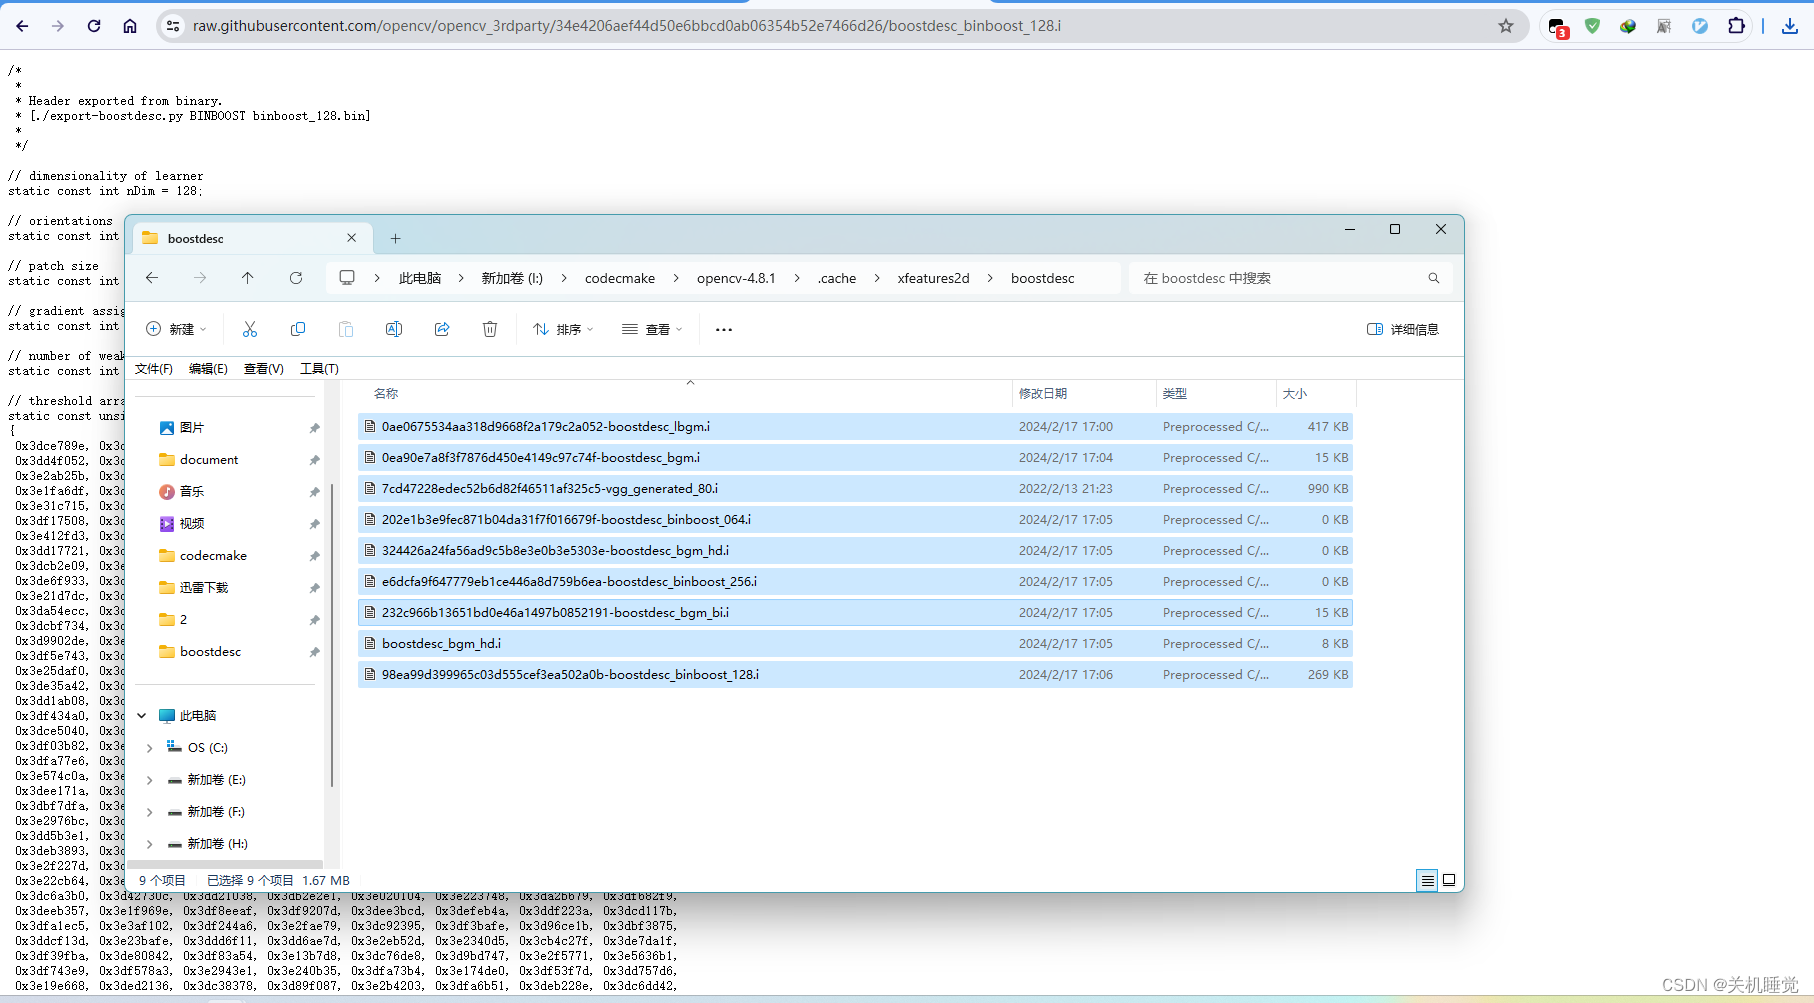Navigate to opencv-4.8.1 breadcrumb folder
Screen dimensions: 1814x1003
(735, 278)
